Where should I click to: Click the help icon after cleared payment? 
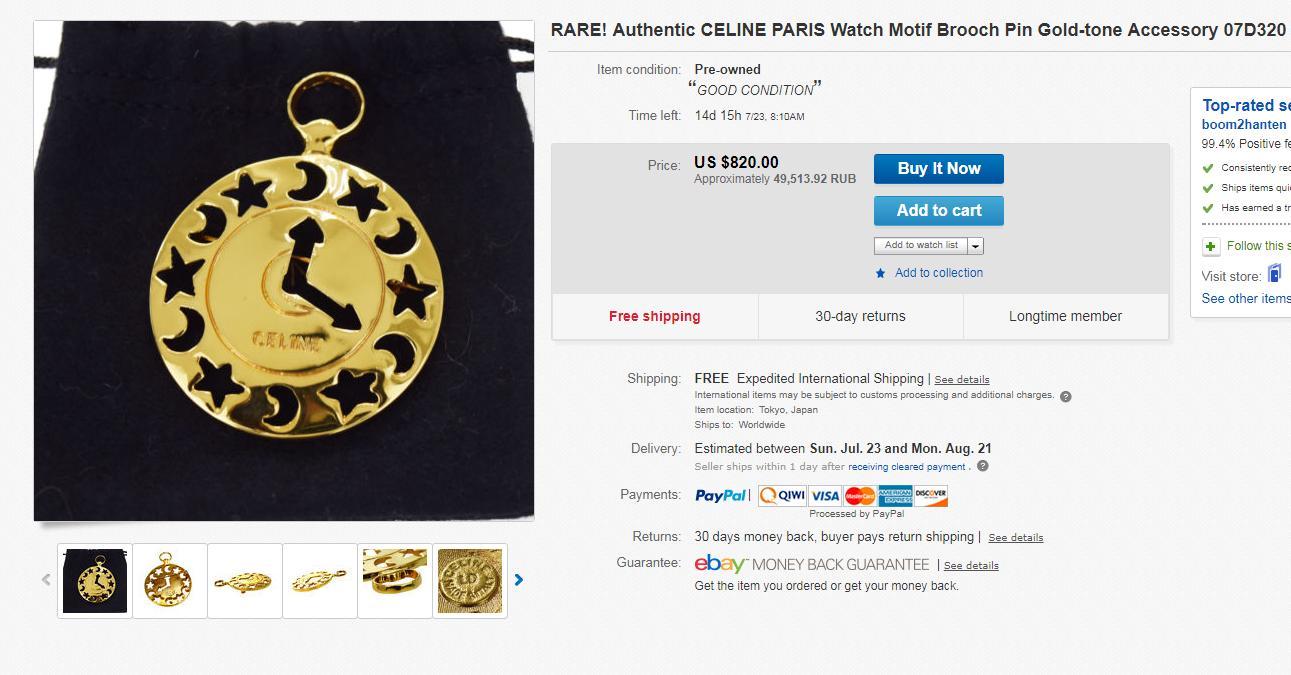982,466
